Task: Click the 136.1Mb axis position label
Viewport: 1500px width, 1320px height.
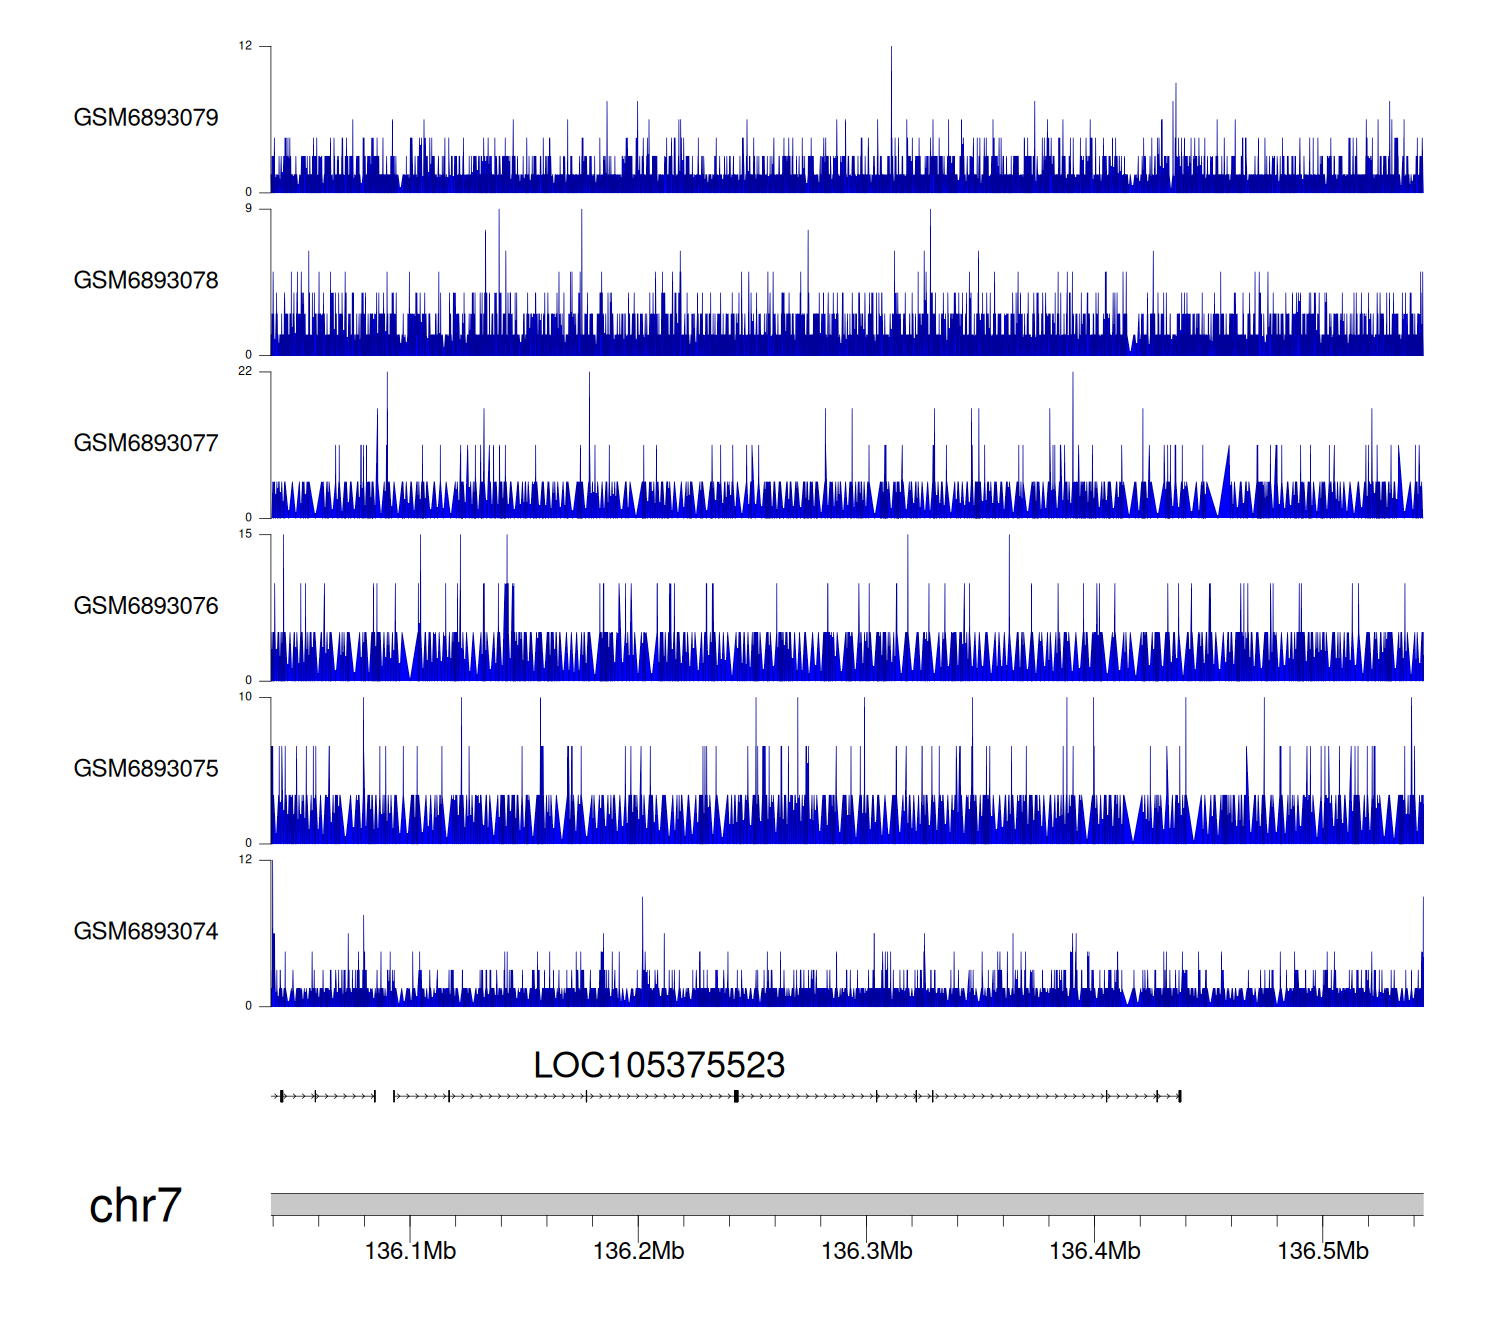Action: coord(410,1251)
